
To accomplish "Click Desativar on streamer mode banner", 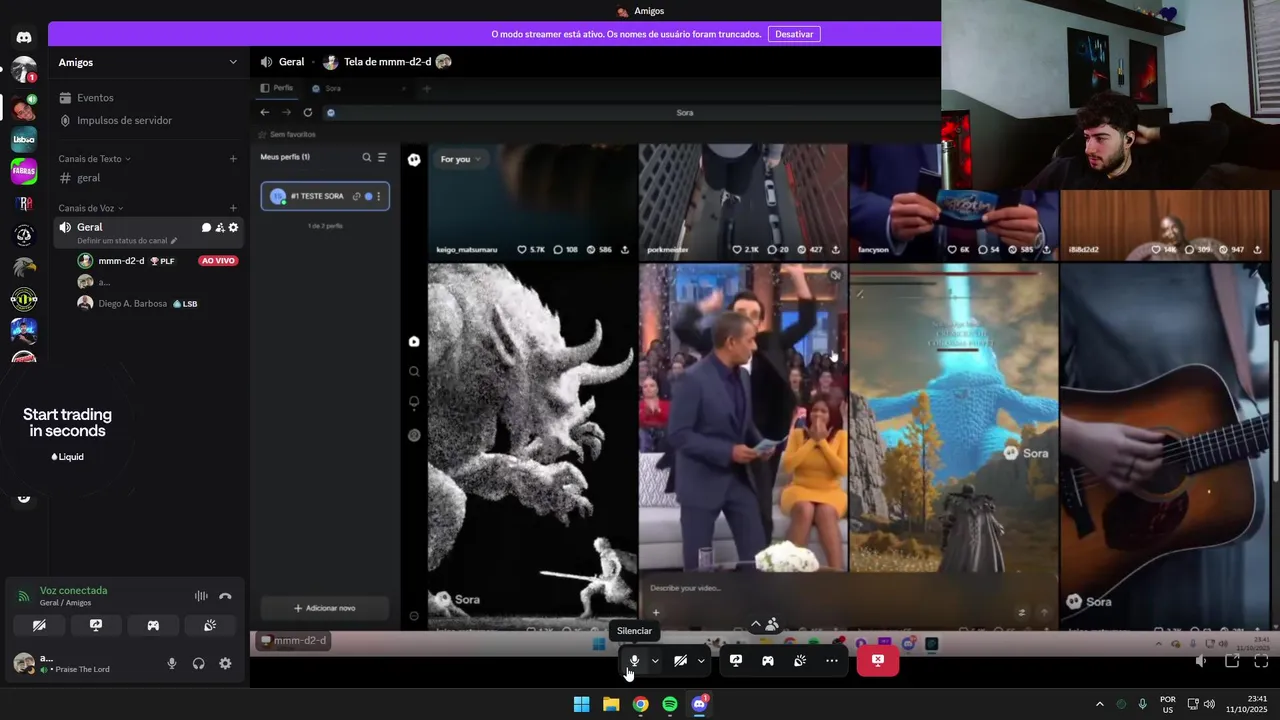I will point(794,34).
